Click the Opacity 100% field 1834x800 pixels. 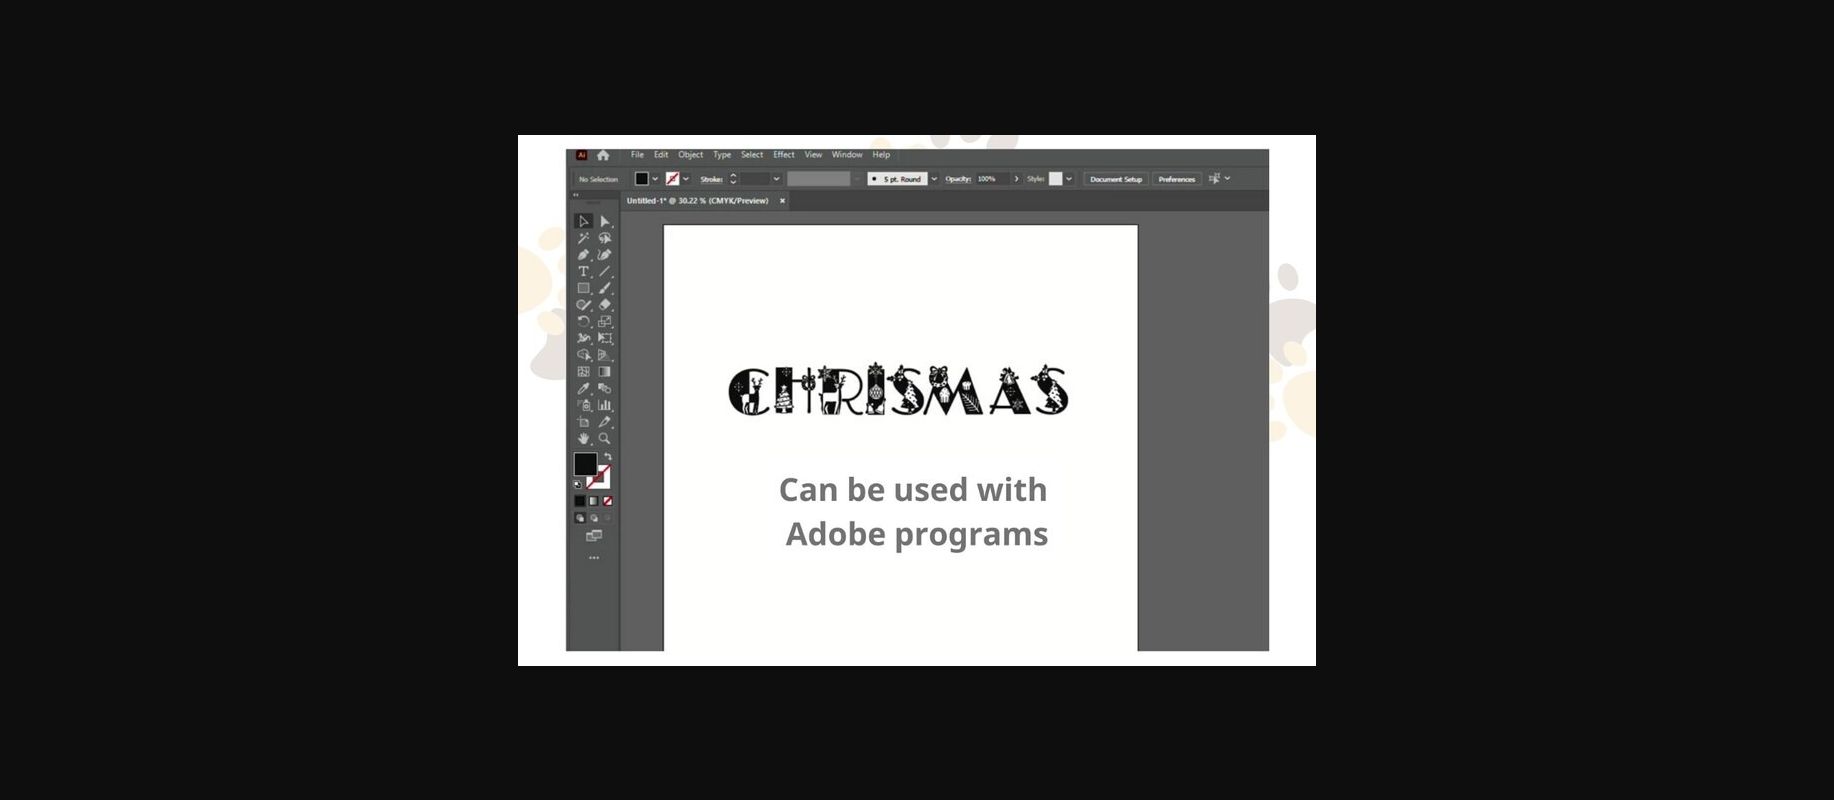[x=993, y=179]
